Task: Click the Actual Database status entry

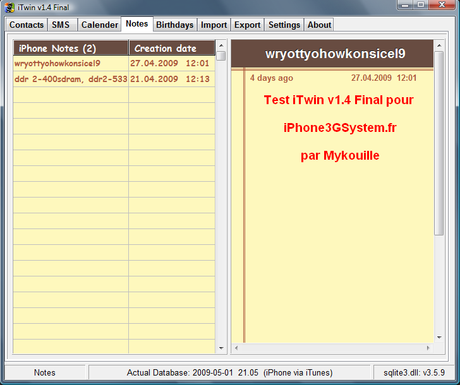Action: 230,373
